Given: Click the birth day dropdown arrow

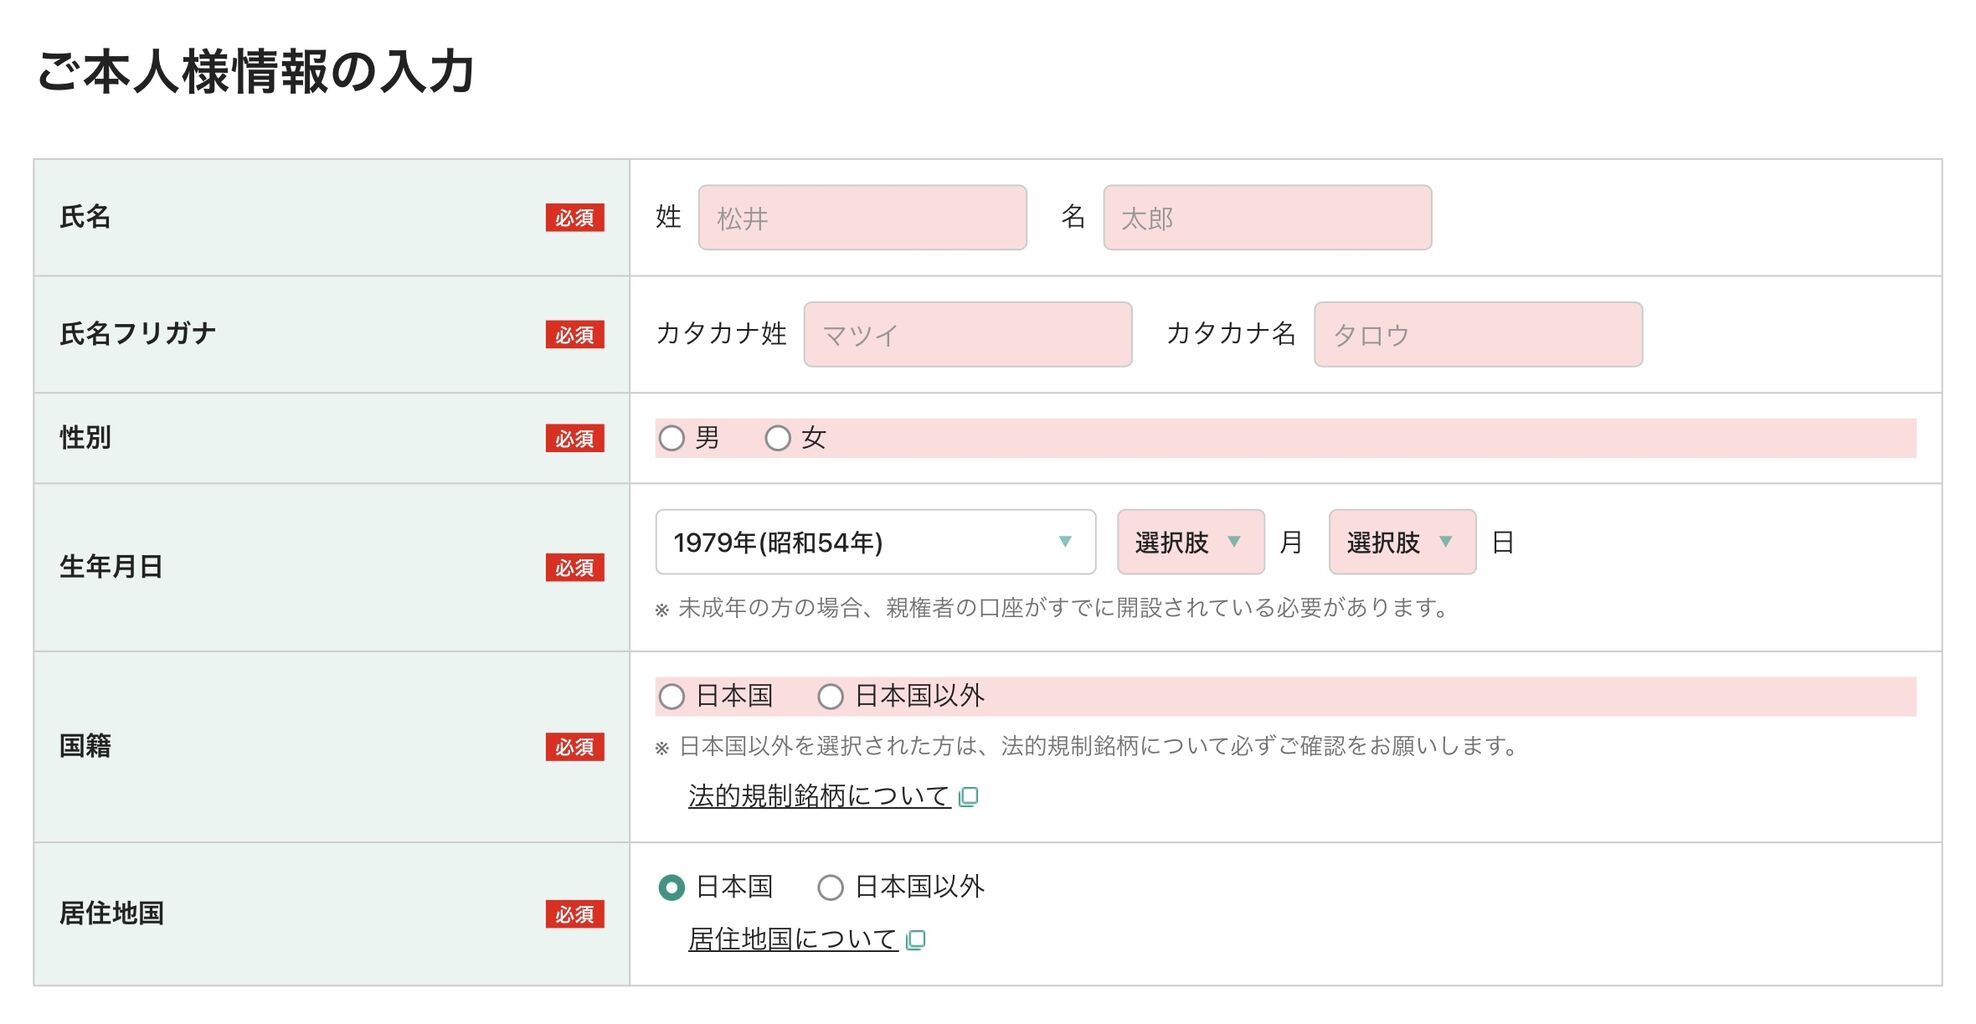Looking at the screenshot, I should point(1445,542).
